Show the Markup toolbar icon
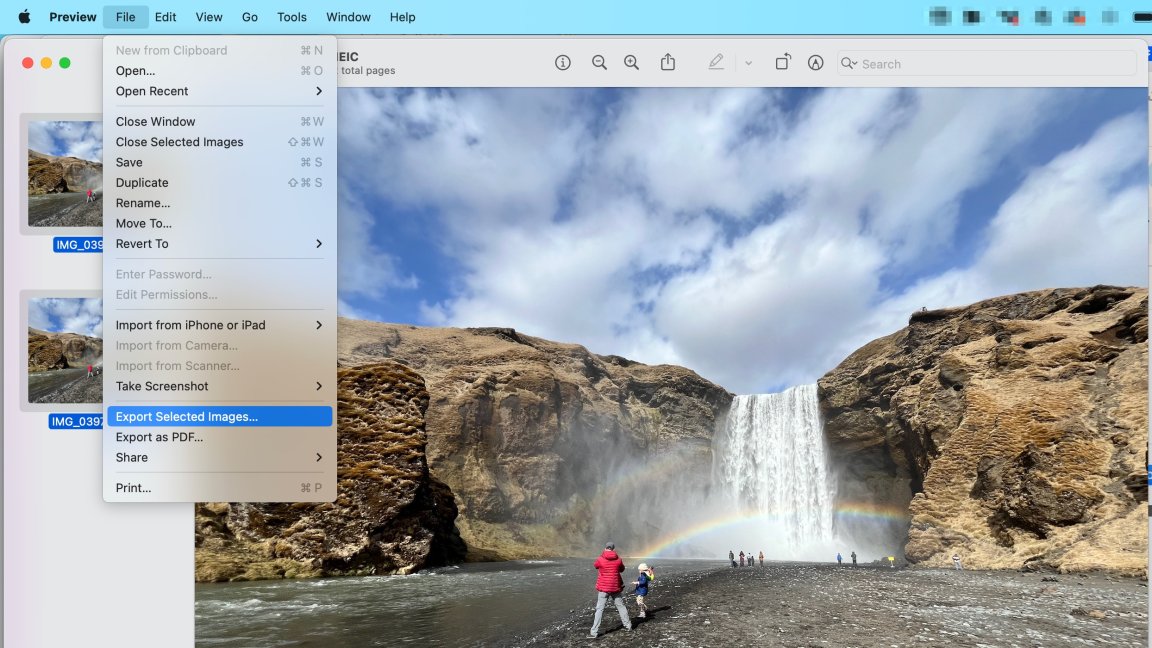This screenshot has width=1152, height=648. click(x=816, y=63)
